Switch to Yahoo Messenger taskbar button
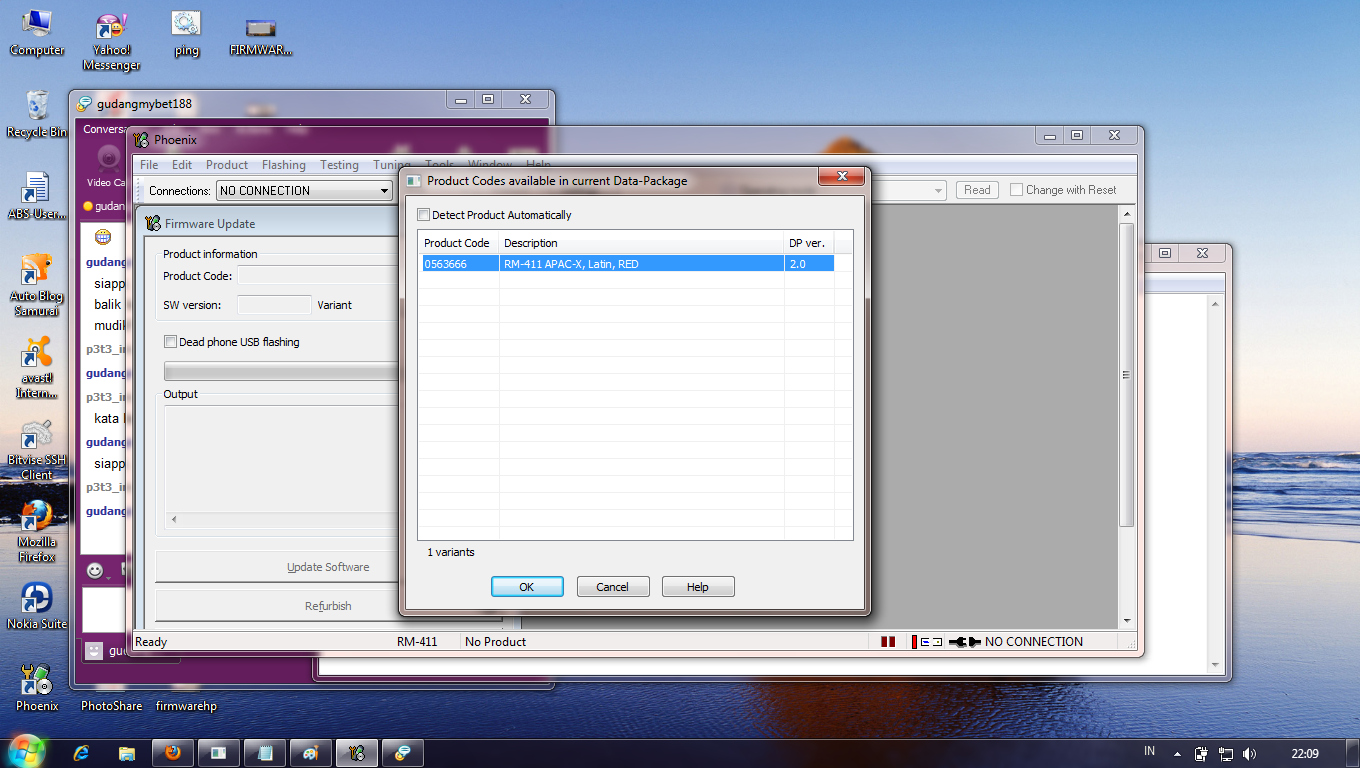1360x768 pixels. (x=402, y=753)
